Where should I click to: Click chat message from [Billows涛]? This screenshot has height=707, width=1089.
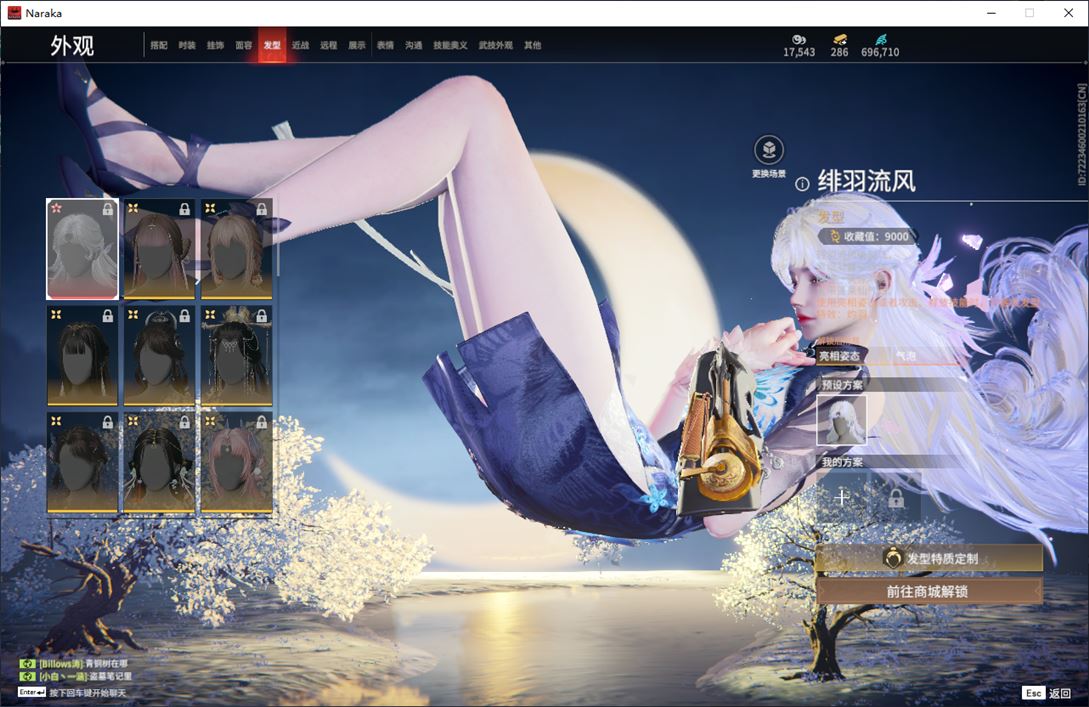83,664
